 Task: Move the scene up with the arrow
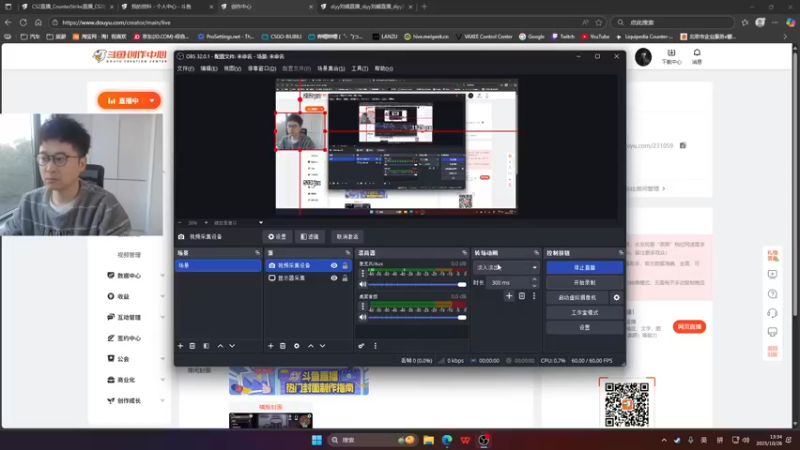coord(220,346)
